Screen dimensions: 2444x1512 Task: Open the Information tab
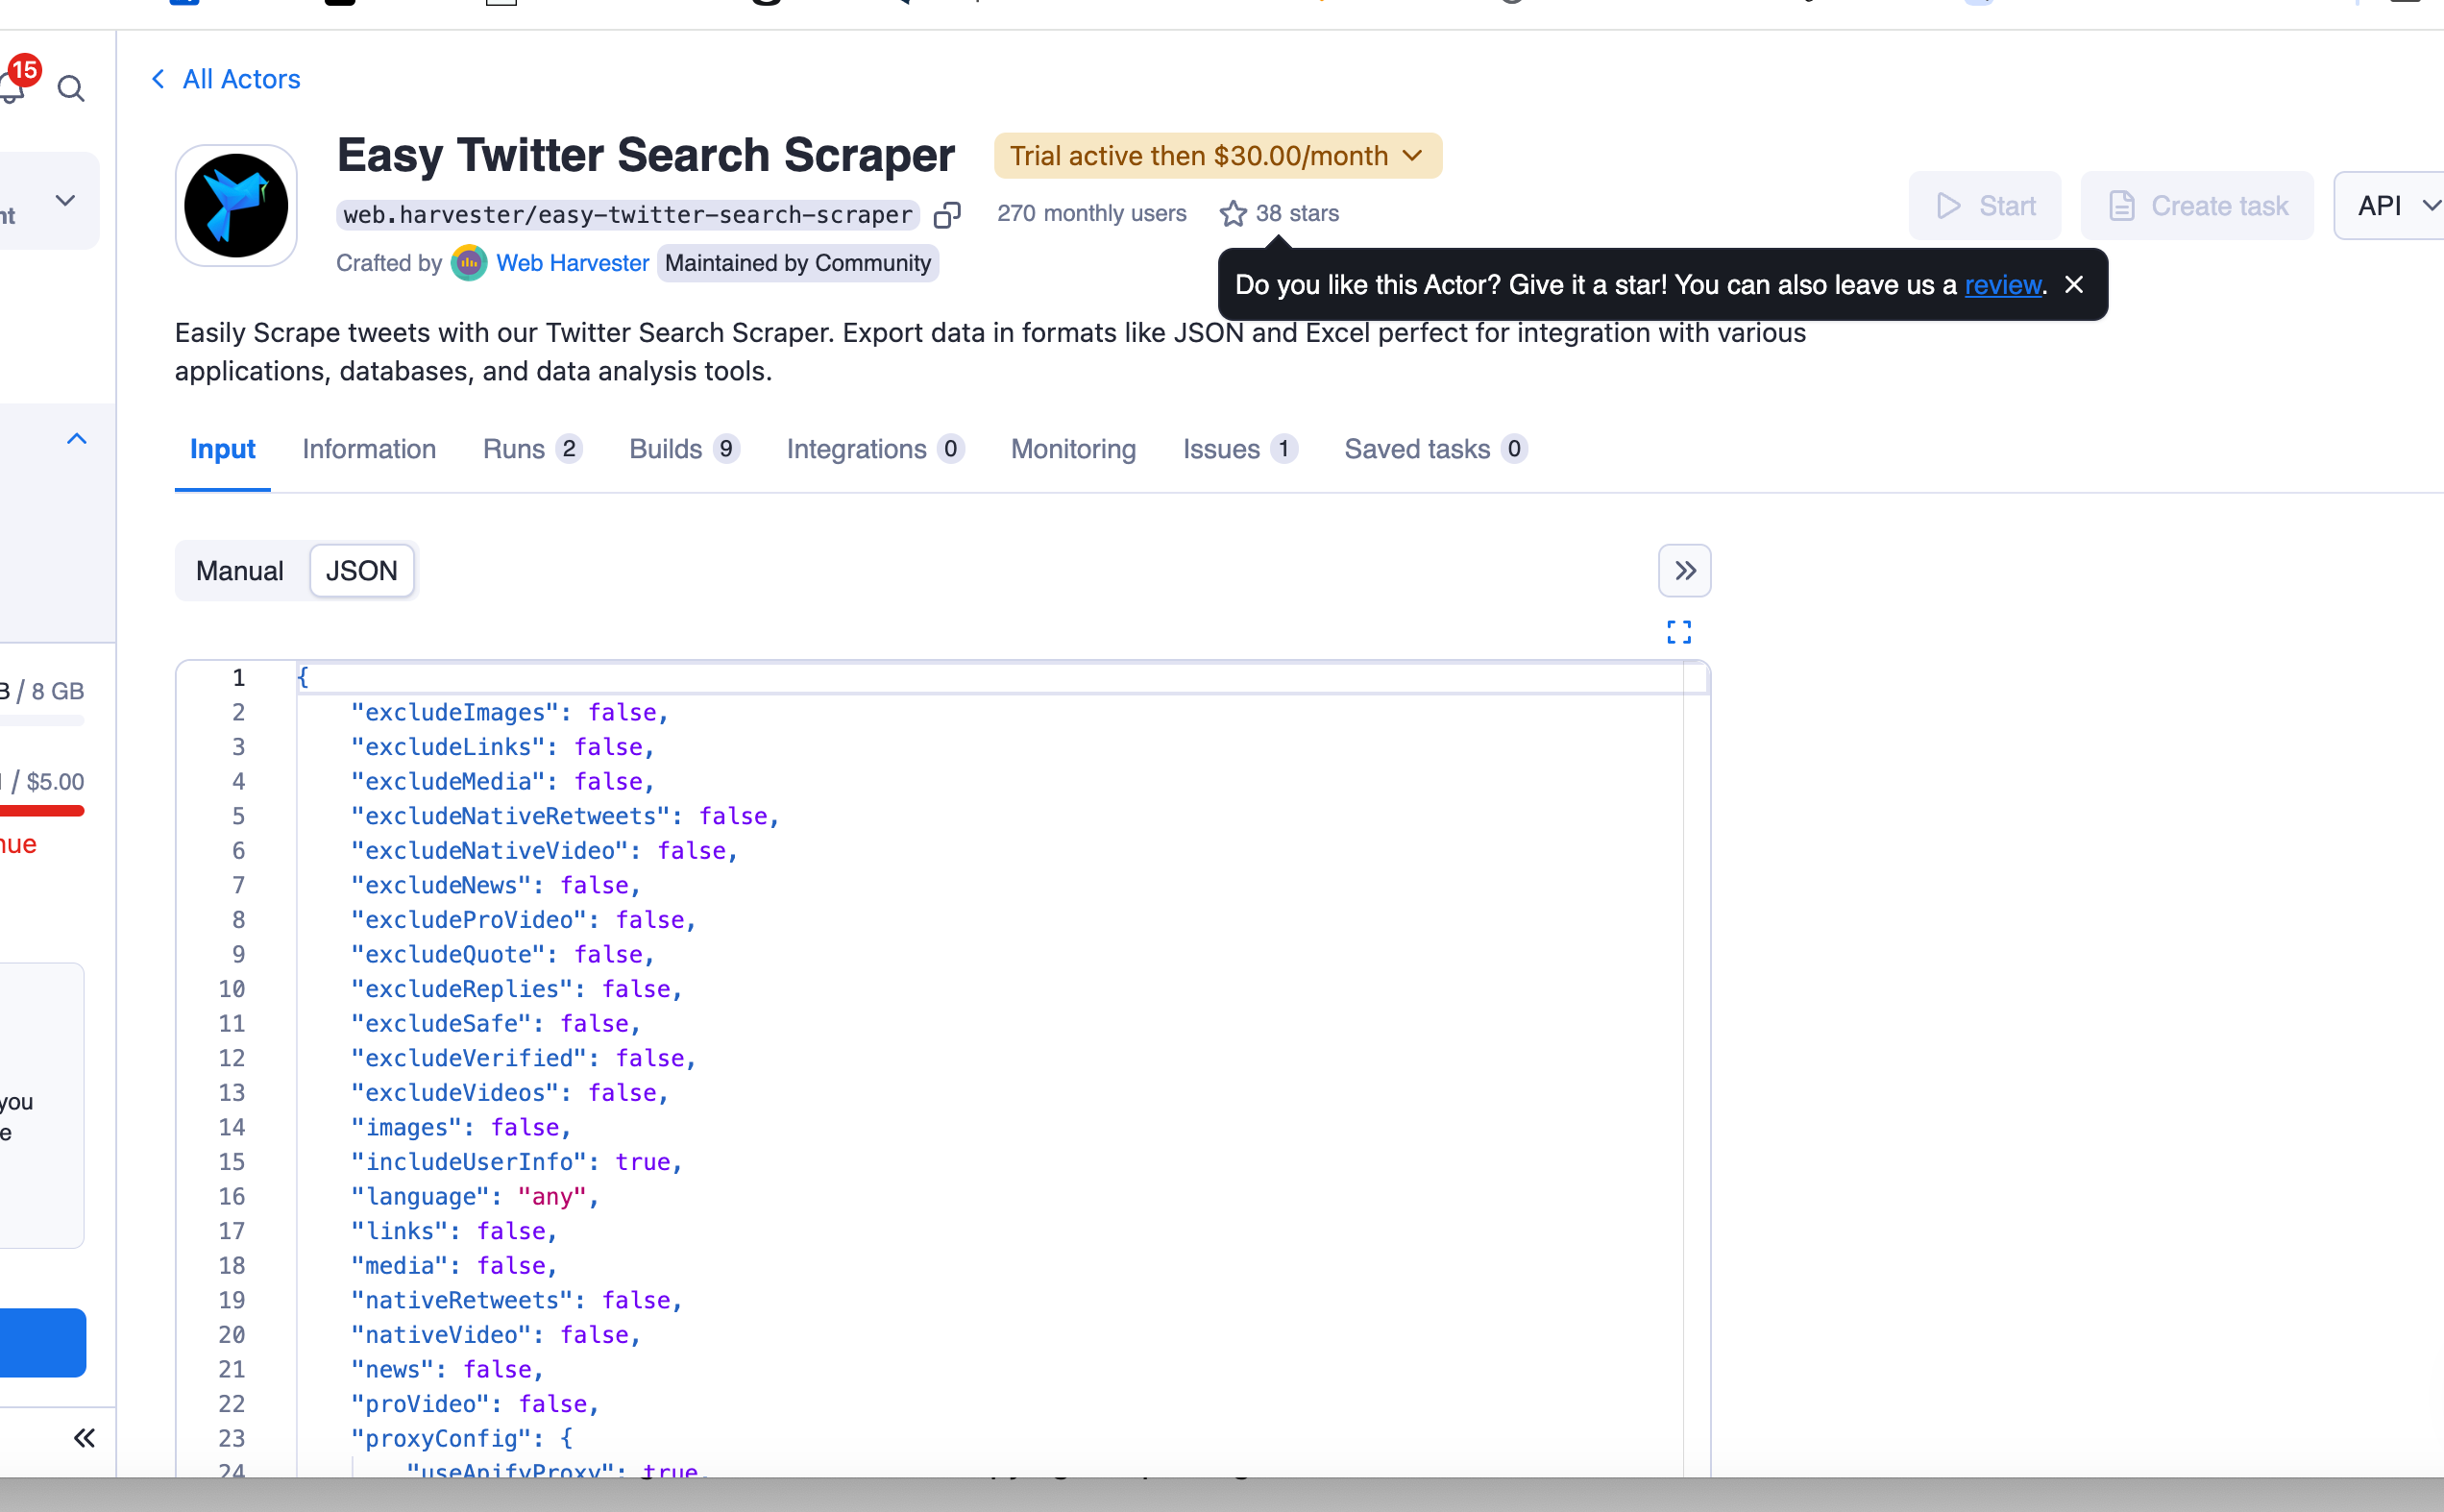coord(369,449)
